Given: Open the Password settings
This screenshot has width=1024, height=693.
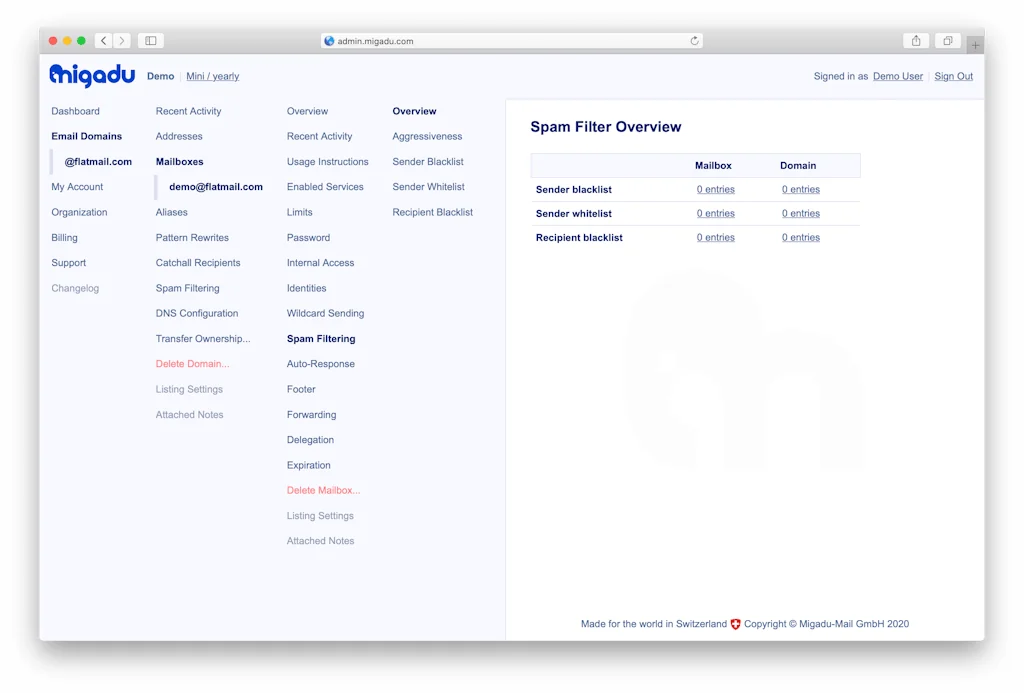Looking at the screenshot, I should click(308, 238).
